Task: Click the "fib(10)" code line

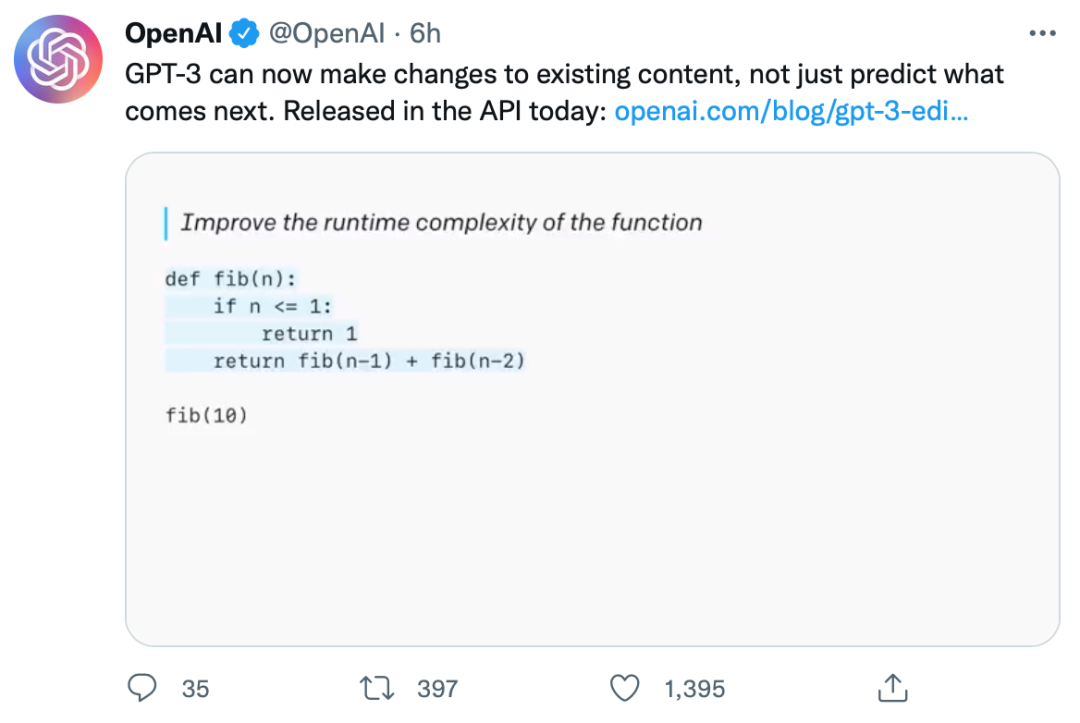Action: tap(206, 415)
